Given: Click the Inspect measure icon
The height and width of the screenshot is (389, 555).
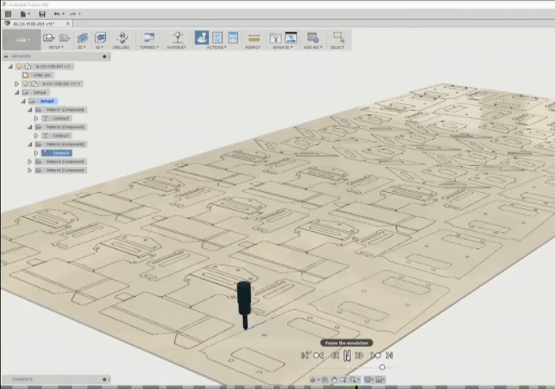Looking at the screenshot, I should pyautogui.click(x=254, y=38).
